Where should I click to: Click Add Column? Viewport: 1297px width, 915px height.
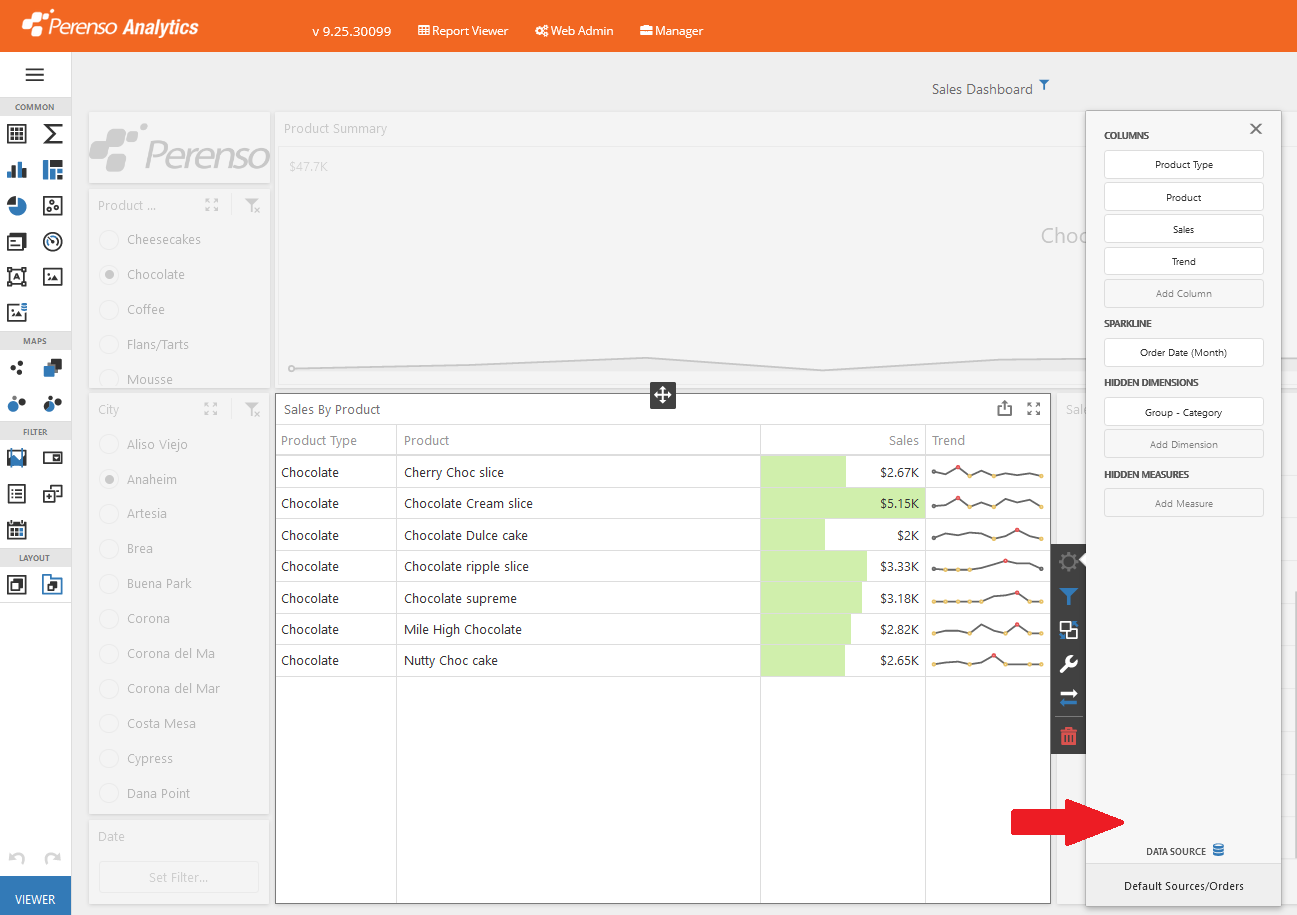[1184, 293]
